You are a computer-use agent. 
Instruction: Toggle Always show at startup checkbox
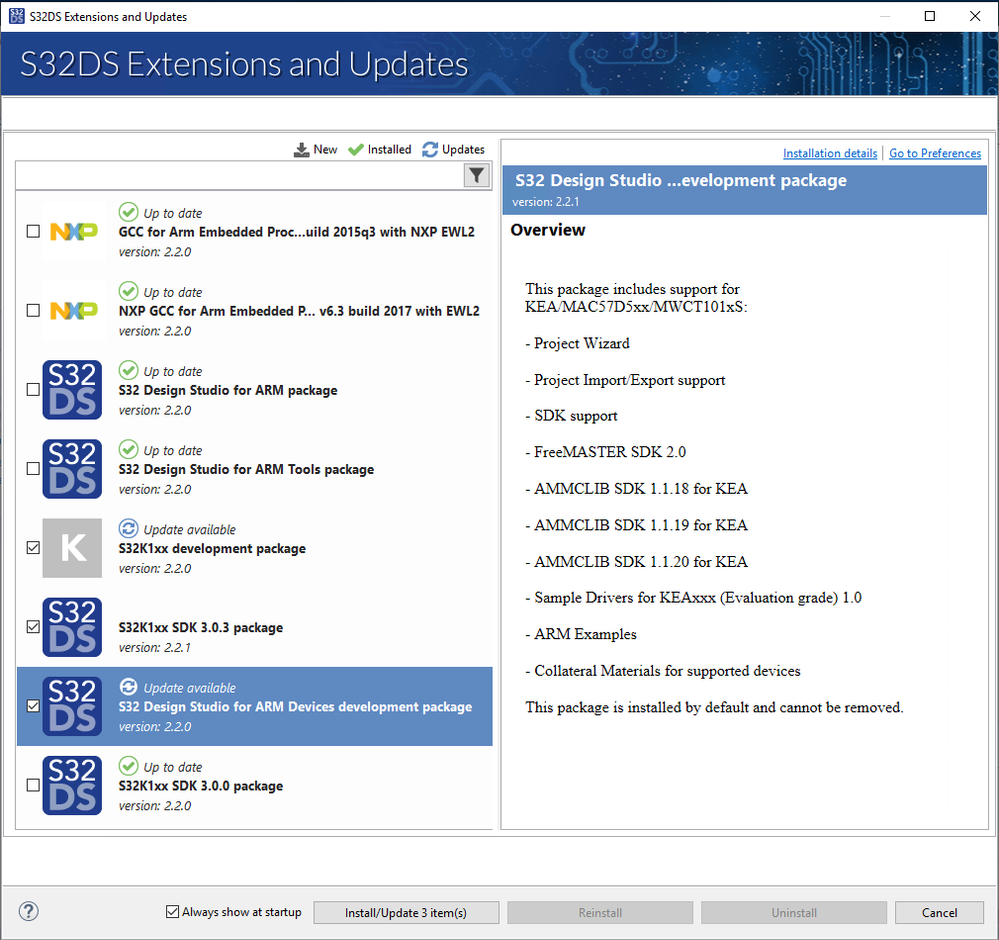tap(173, 912)
